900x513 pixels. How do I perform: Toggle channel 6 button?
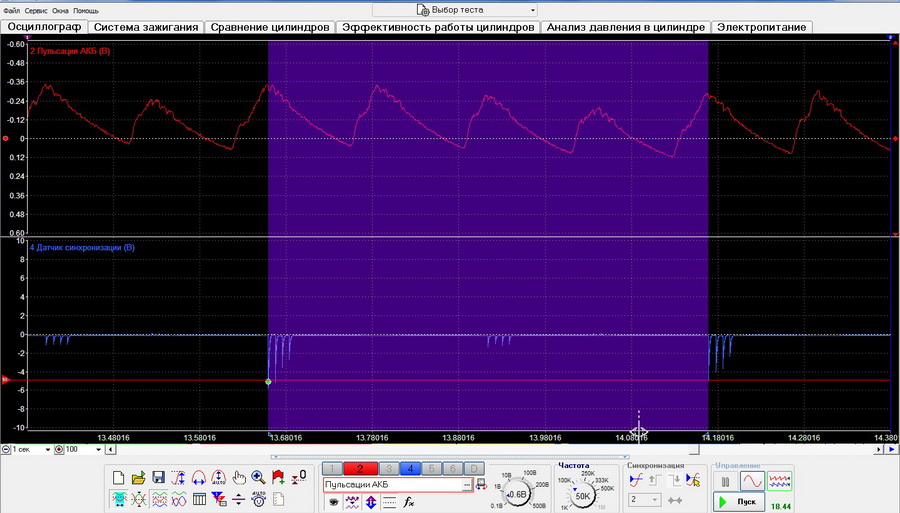coord(453,469)
